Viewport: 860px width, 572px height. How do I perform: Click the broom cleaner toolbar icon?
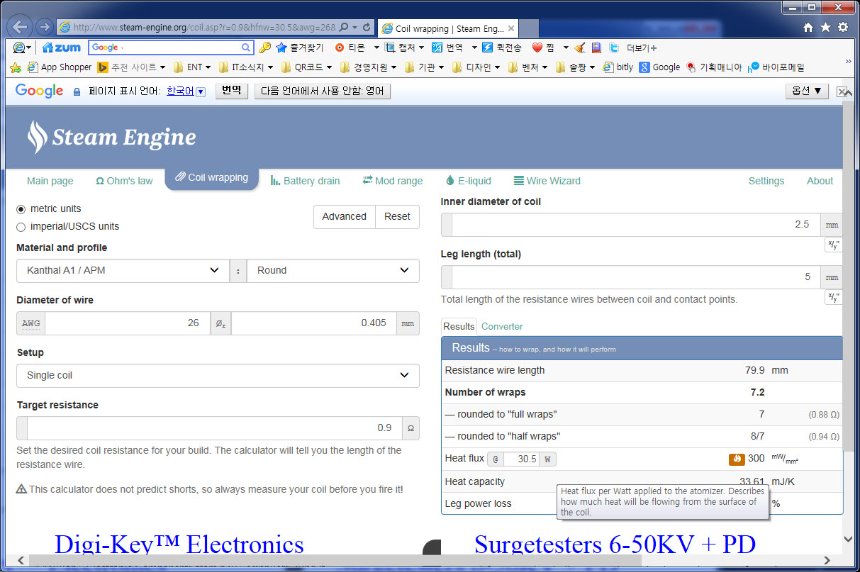coord(580,48)
